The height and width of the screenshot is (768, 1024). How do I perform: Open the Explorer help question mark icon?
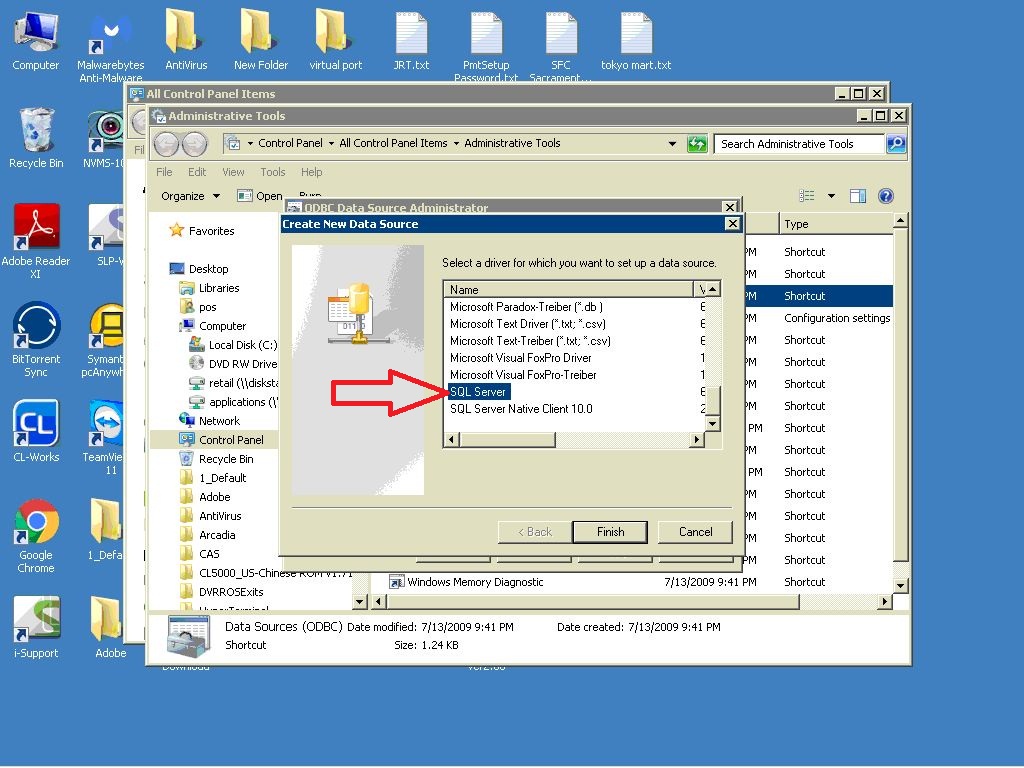pyautogui.click(x=885, y=196)
